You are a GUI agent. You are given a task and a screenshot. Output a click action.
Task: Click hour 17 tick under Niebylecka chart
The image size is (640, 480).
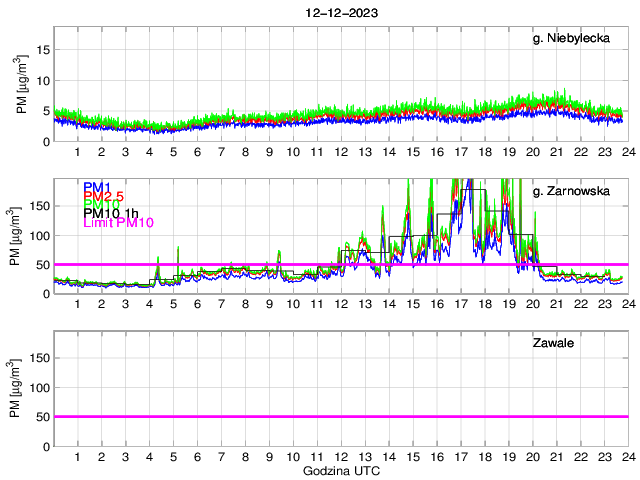[x=460, y=152]
